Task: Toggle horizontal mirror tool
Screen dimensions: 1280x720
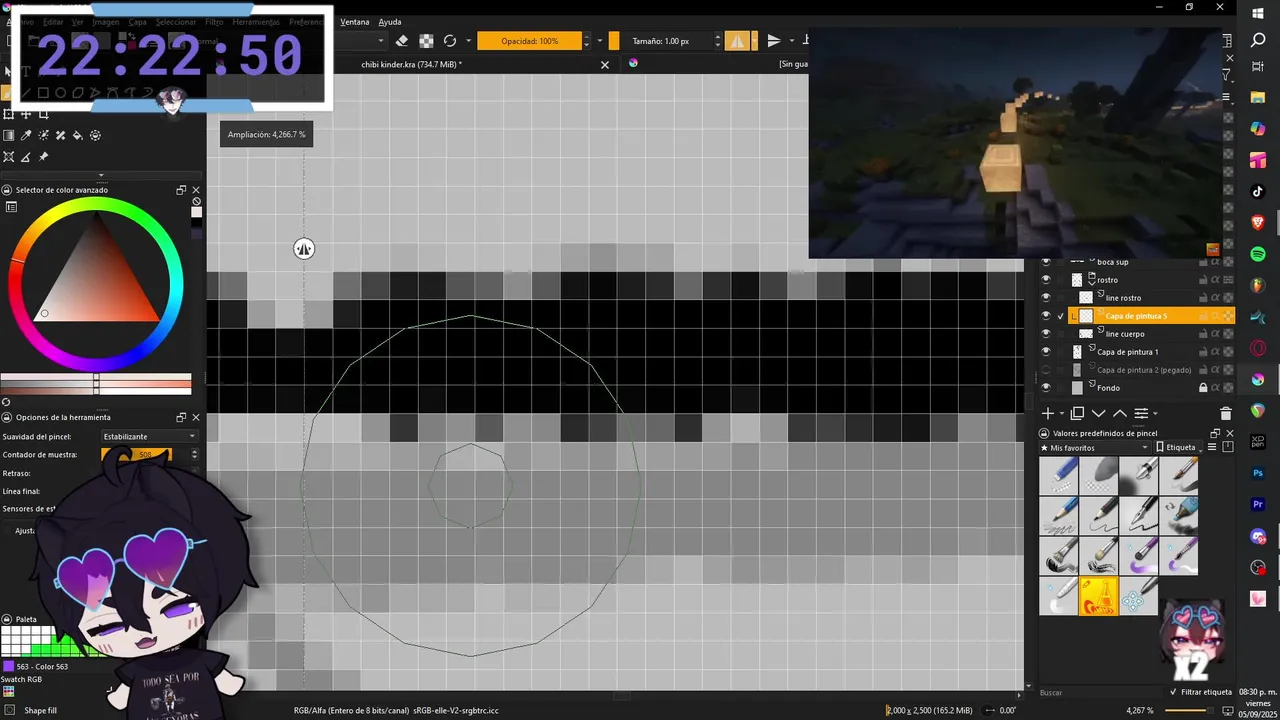Action: click(738, 41)
